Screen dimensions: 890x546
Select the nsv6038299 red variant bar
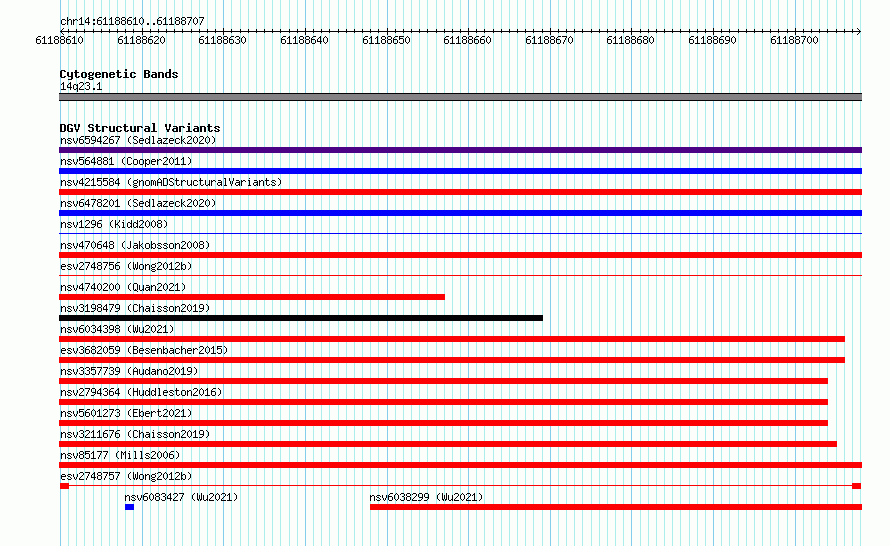[616, 507]
